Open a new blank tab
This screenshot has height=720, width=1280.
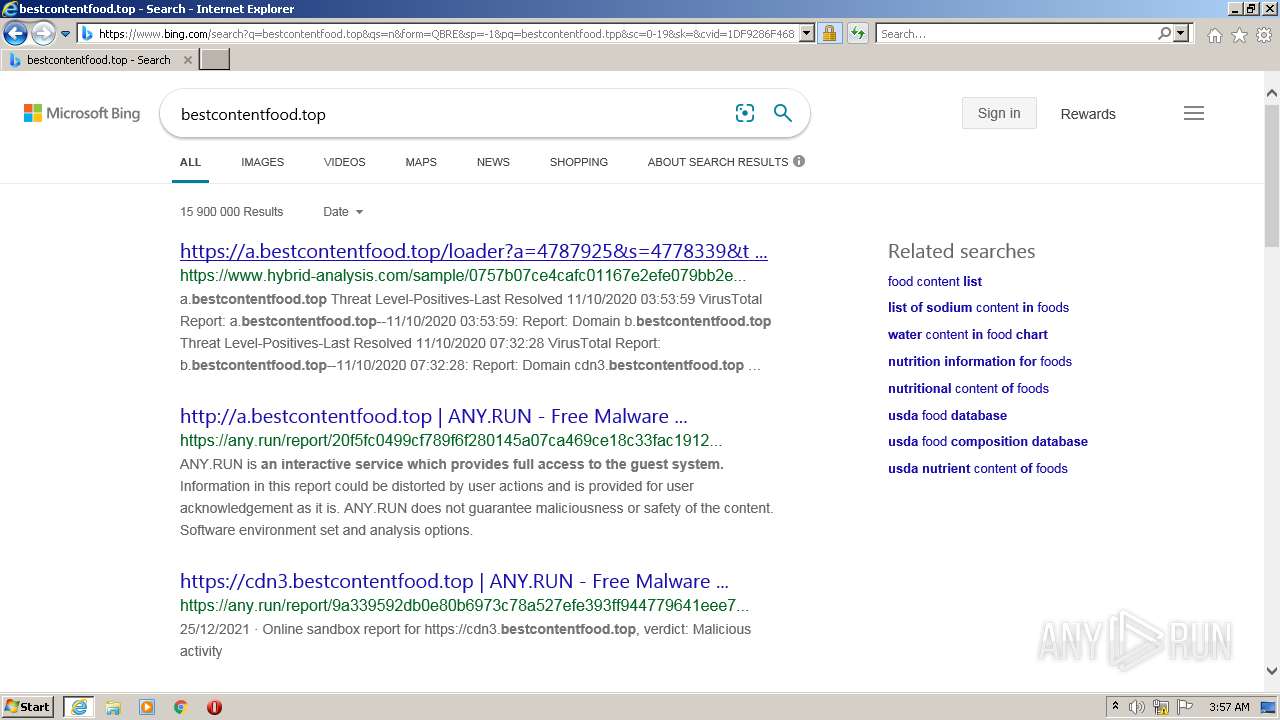click(x=215, y=60)
